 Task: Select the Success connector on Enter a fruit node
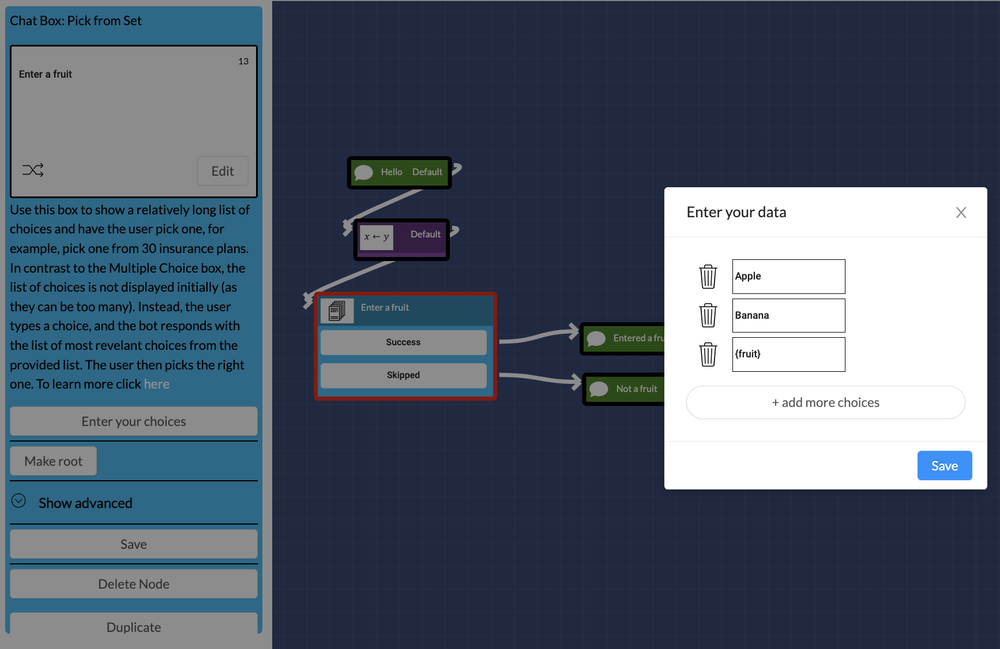coord(403,342)
